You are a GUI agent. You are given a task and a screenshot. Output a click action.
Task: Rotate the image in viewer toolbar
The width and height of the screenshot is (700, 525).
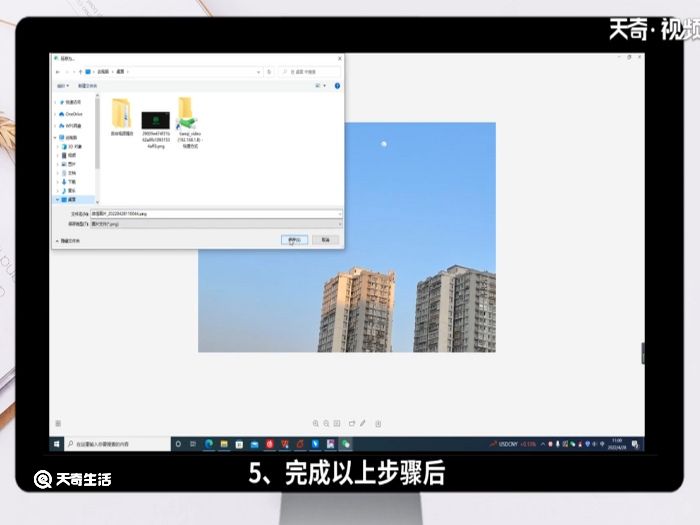coord(352,423)
